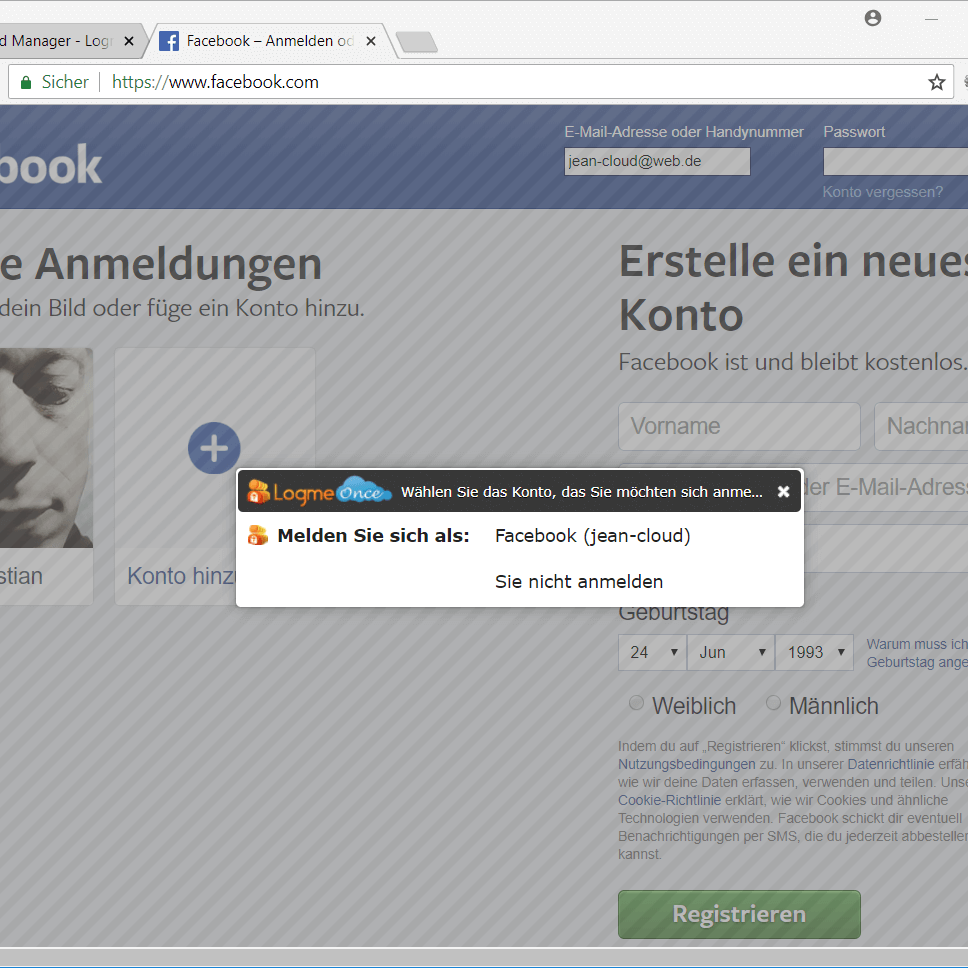Screen dimensions: 968x968
Task: Click the 'Konto hinzufügen' label
Action: point(182,576)
